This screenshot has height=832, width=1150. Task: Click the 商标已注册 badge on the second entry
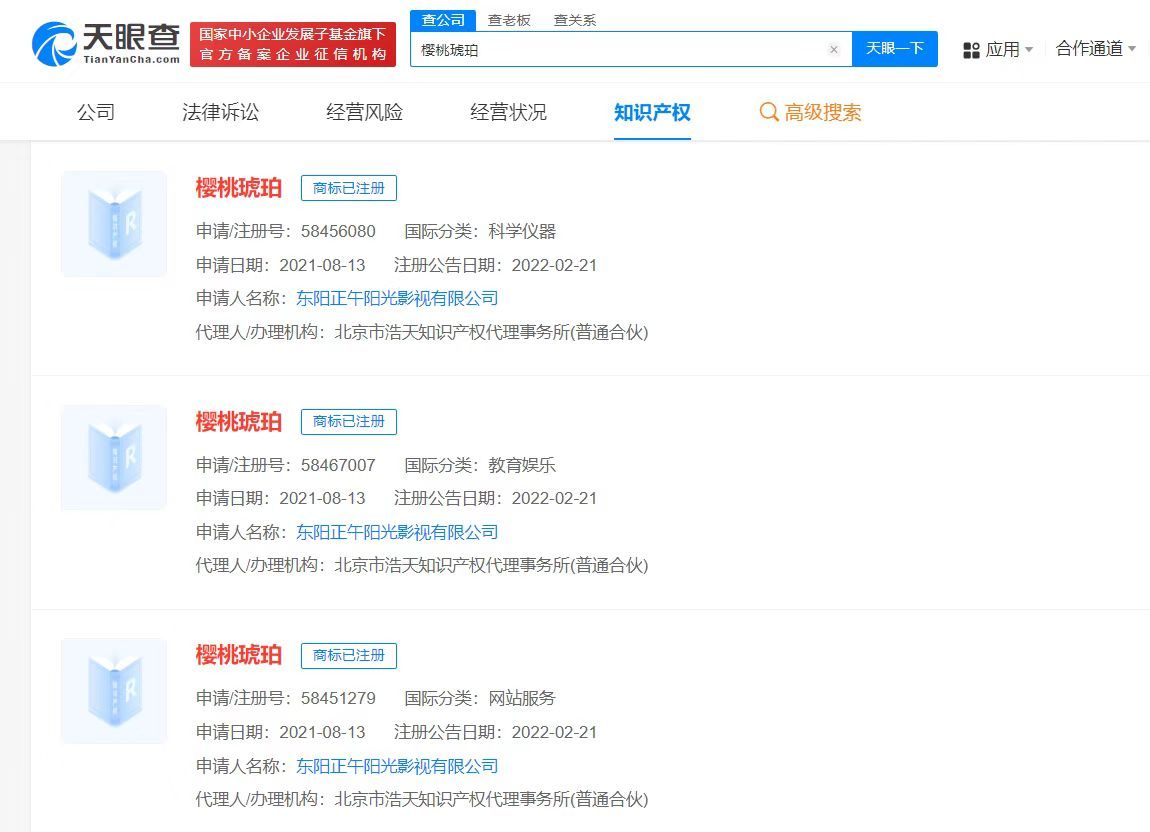349,421
